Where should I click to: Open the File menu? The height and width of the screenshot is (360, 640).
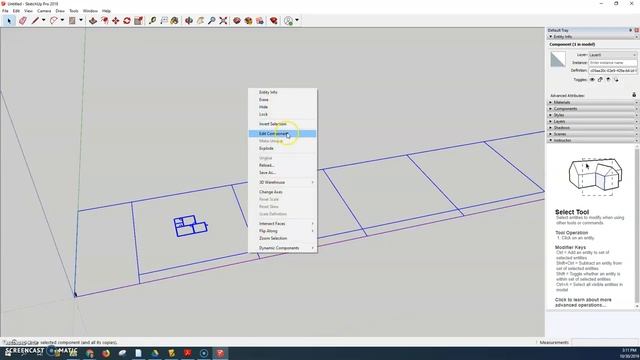tap(5, 11)
